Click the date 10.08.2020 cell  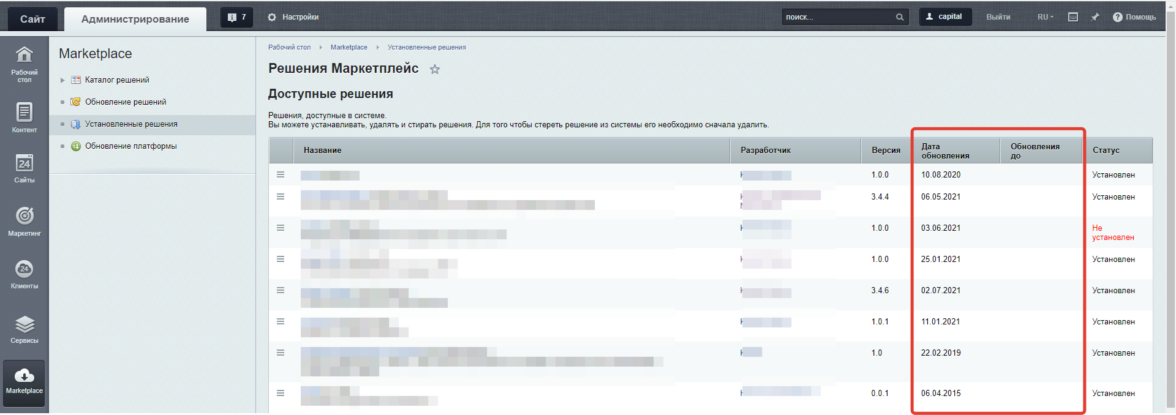pyautogui.click(x=941, y=174)
